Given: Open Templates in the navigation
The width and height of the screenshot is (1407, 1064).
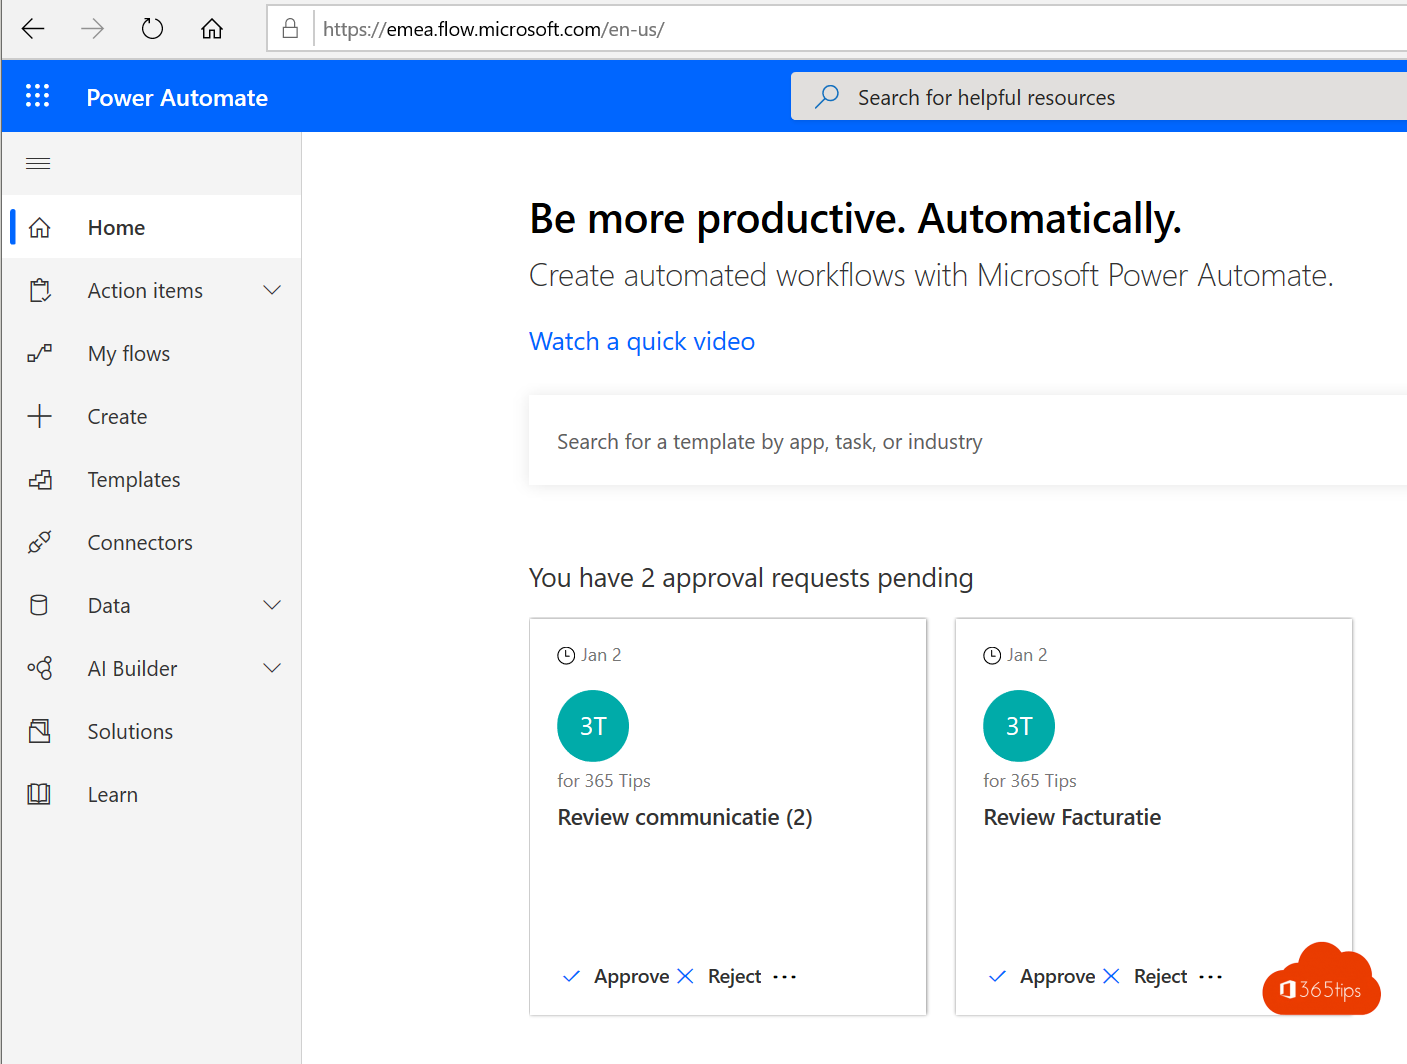Looking at the screenshot, I should tap(151, 480).
